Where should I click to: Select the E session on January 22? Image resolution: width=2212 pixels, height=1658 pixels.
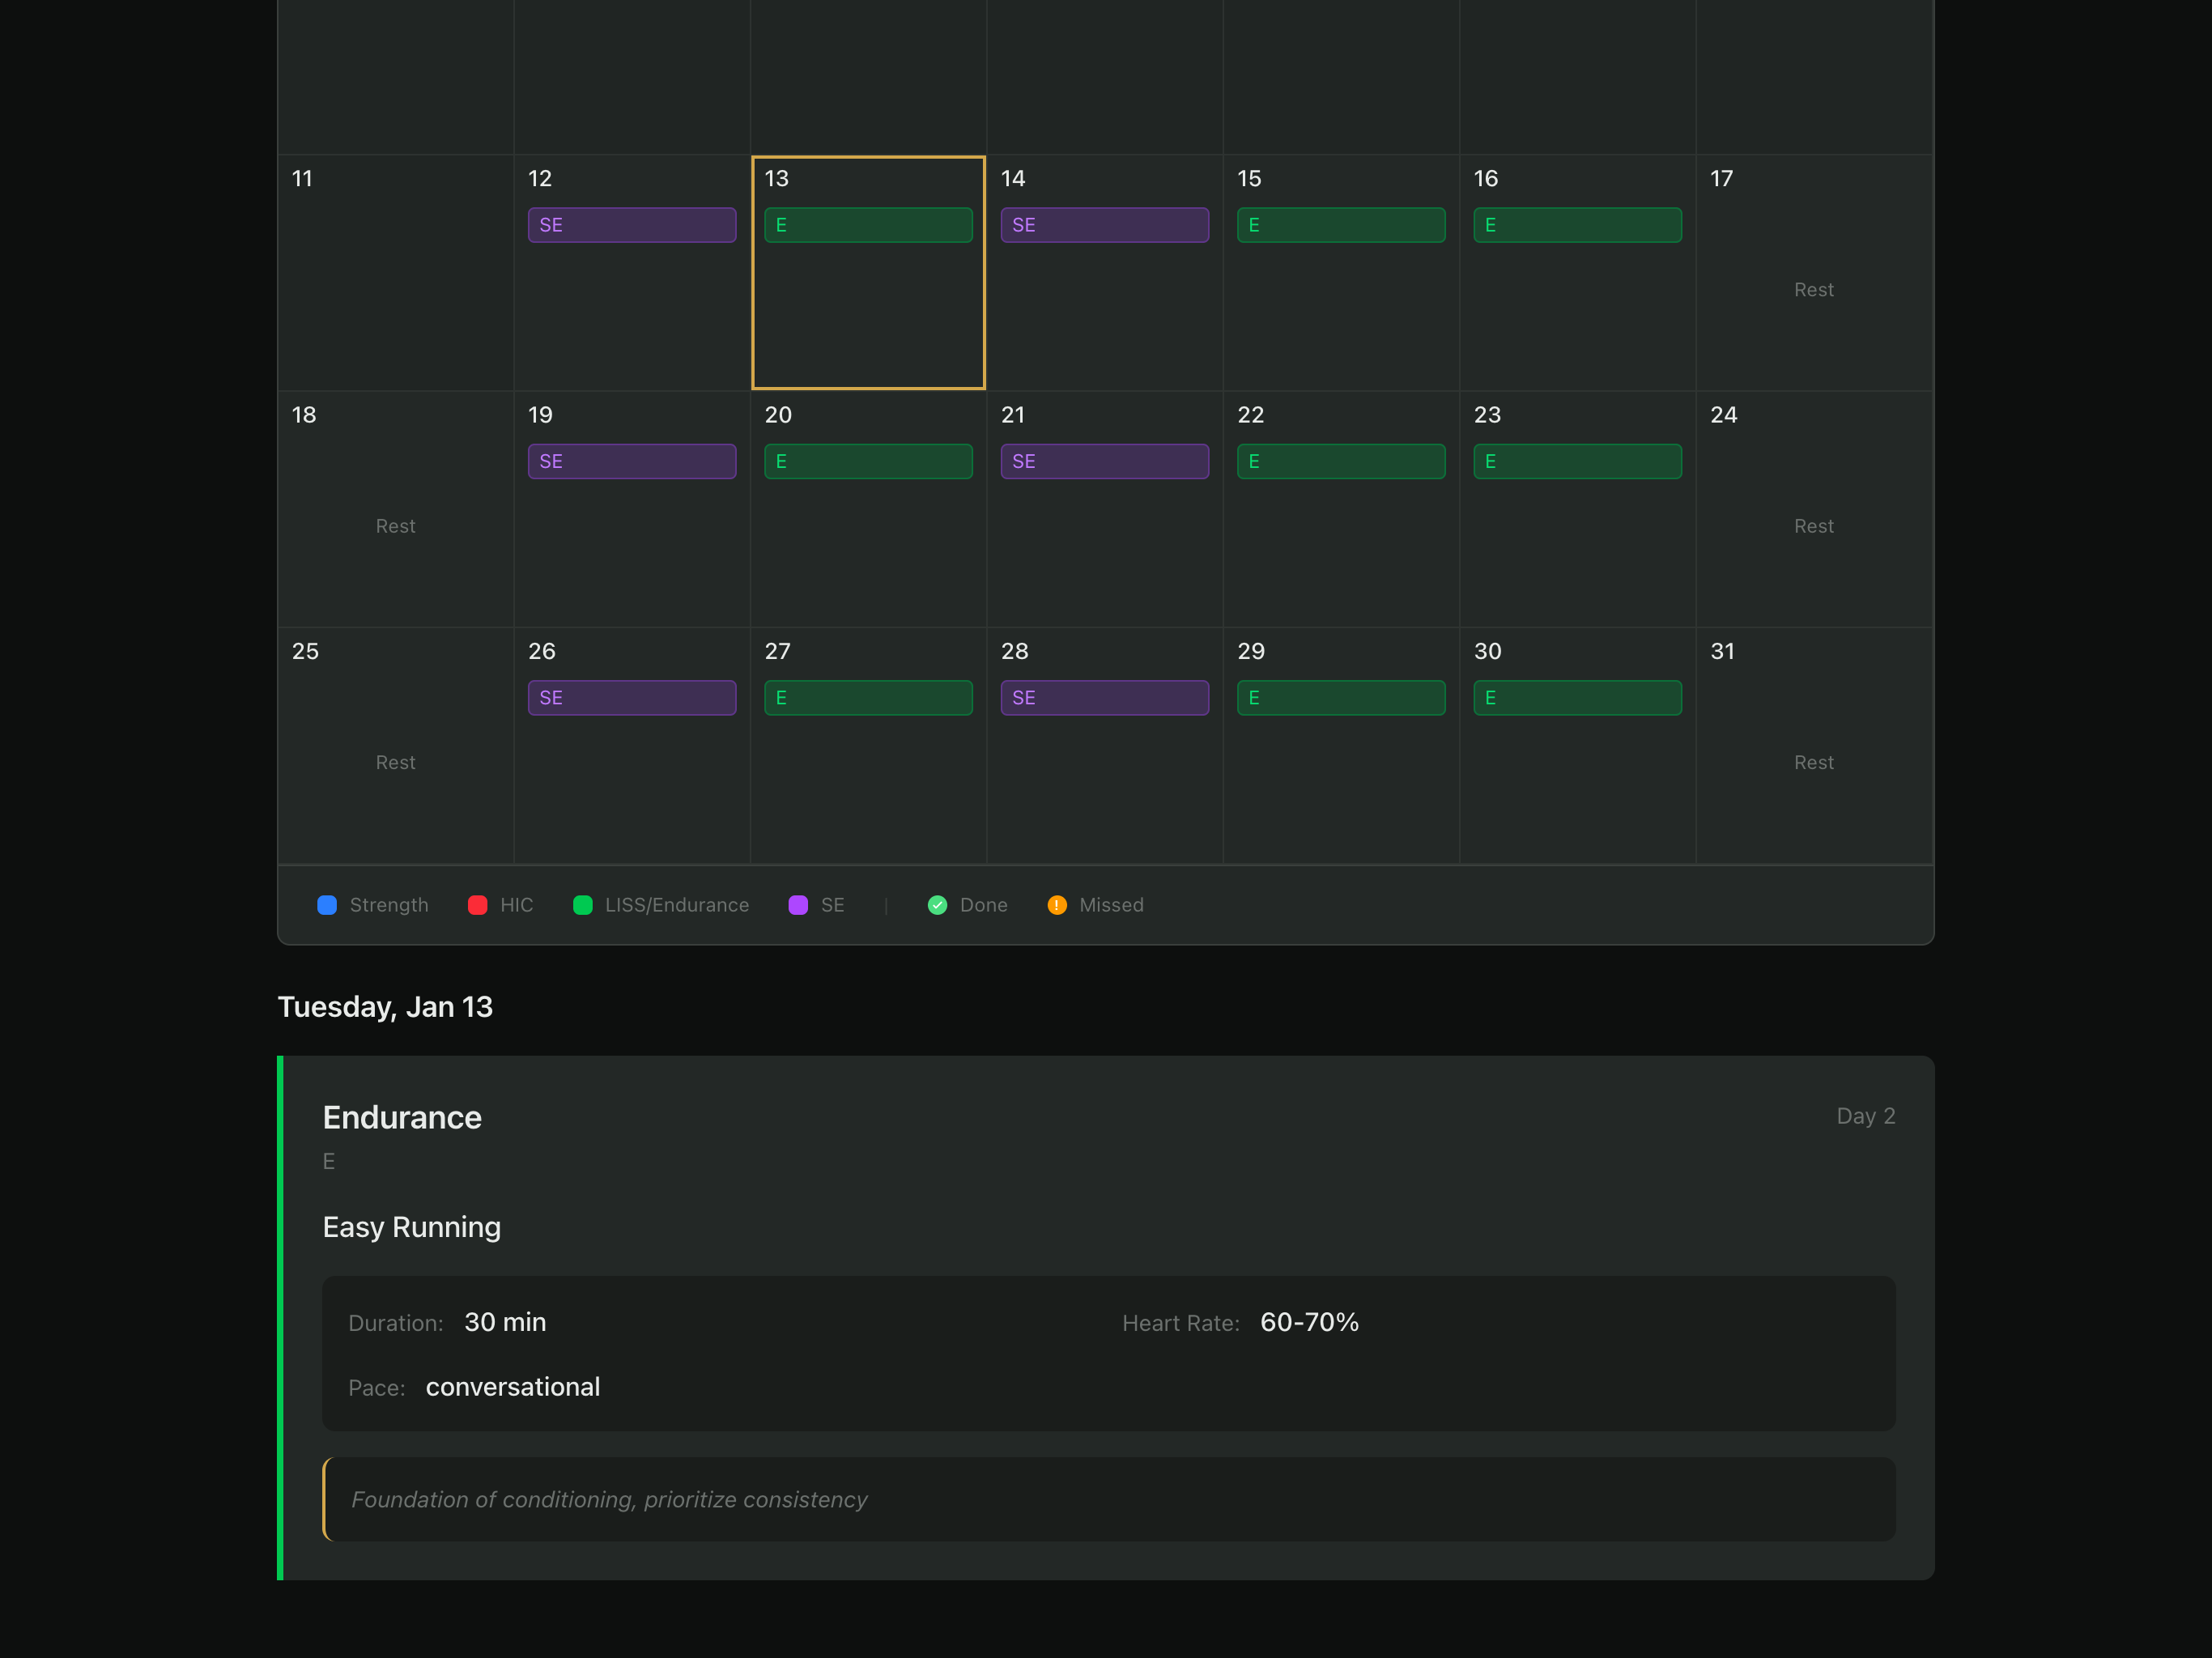click(1340, 461)
